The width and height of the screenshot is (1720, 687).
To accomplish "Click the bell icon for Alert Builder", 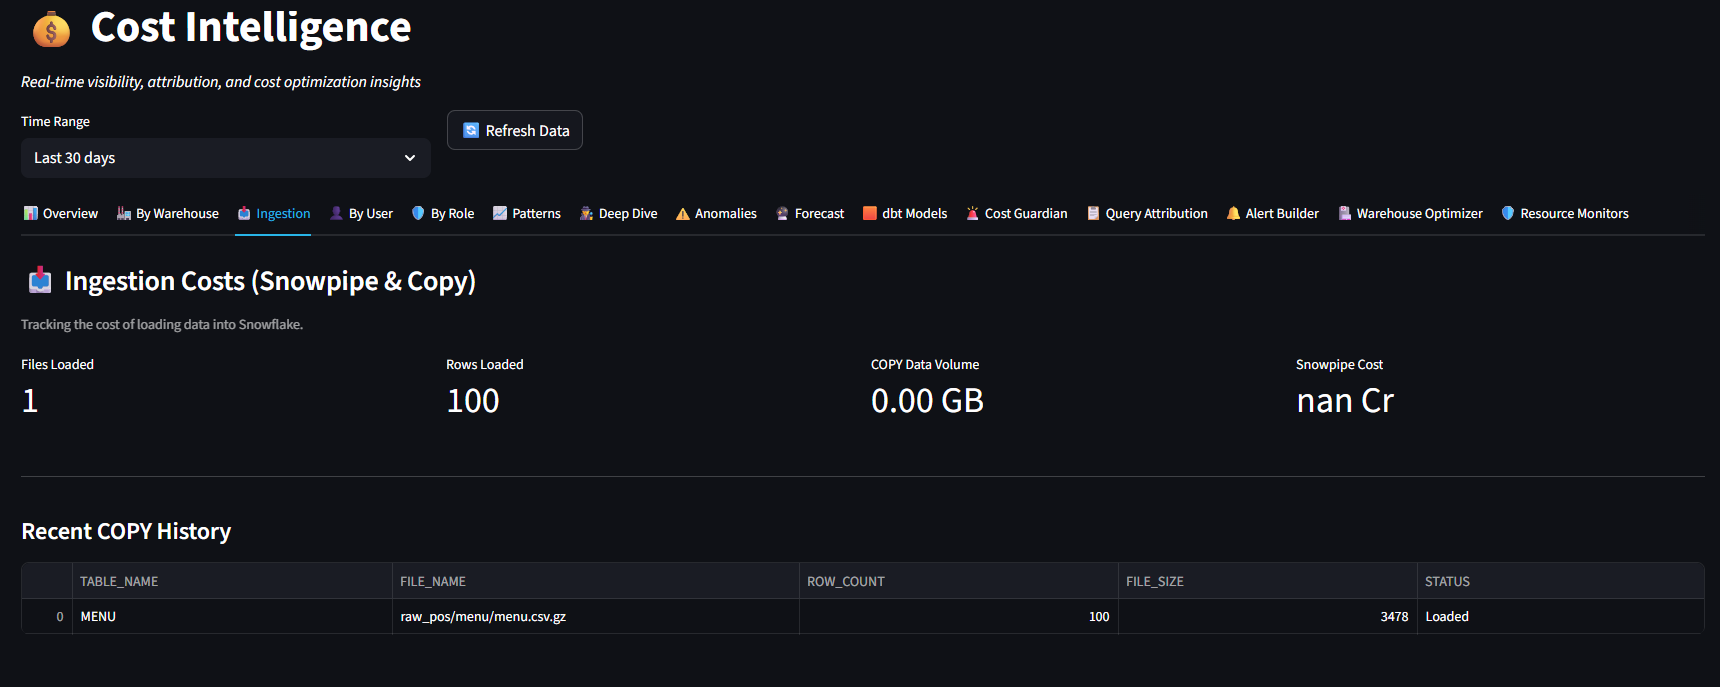I will pyautogui.click(x=1233, y=214).
